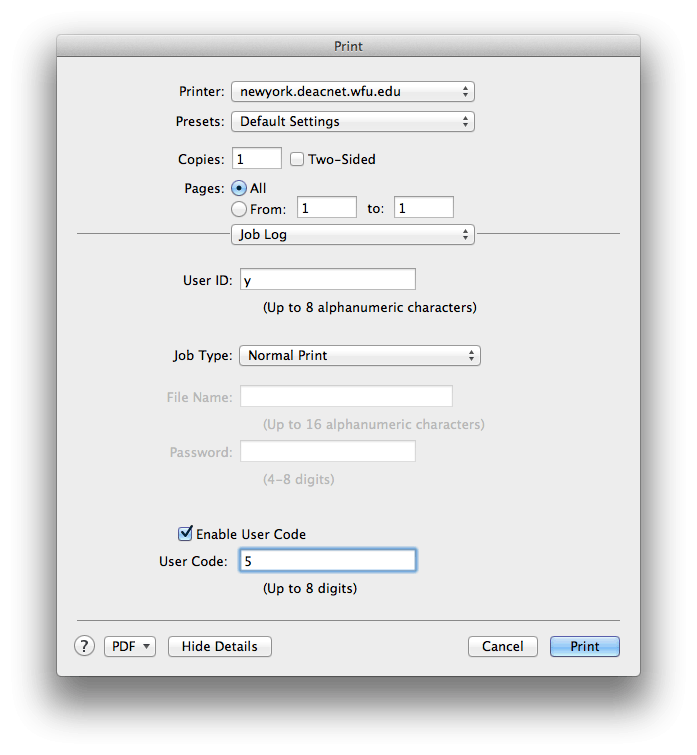Click the User Code text field
Image resolution: width=697 pixels, height=755 pixels.
tap(328, 560)
